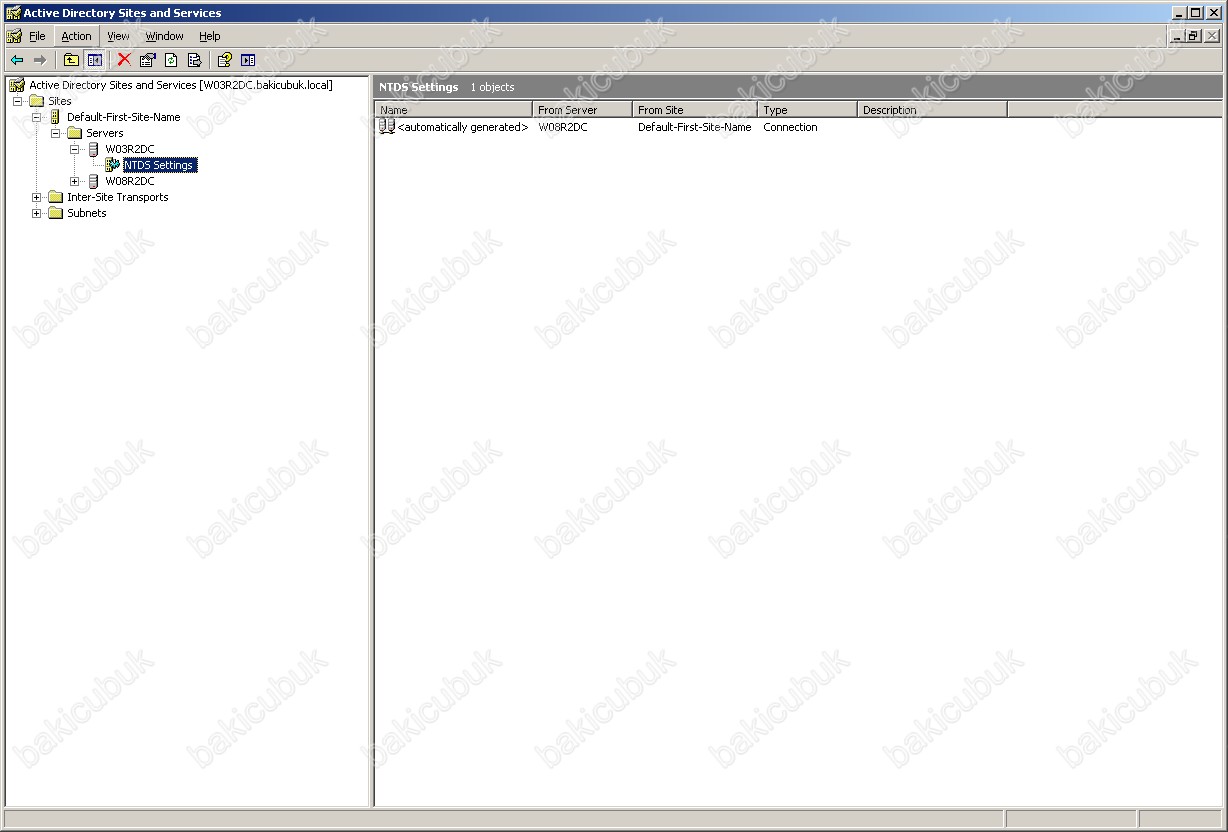This screenshot has width=1228, height=832.
Task: Click the NTDS Settings node icon
Action: tap(113, 165)
